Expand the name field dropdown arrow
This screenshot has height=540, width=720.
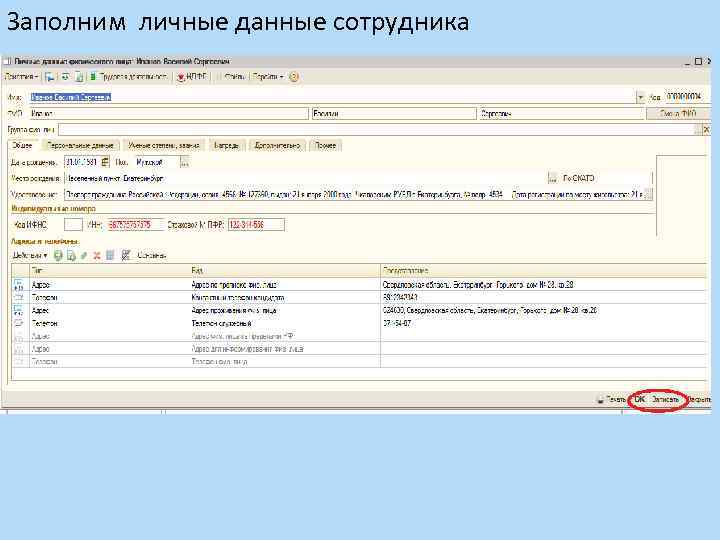pos(640,97)
